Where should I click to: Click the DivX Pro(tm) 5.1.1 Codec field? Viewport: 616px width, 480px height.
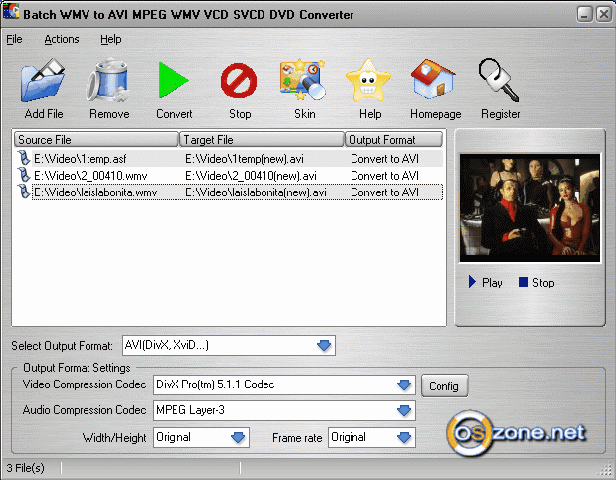click(x=284, y=385)
